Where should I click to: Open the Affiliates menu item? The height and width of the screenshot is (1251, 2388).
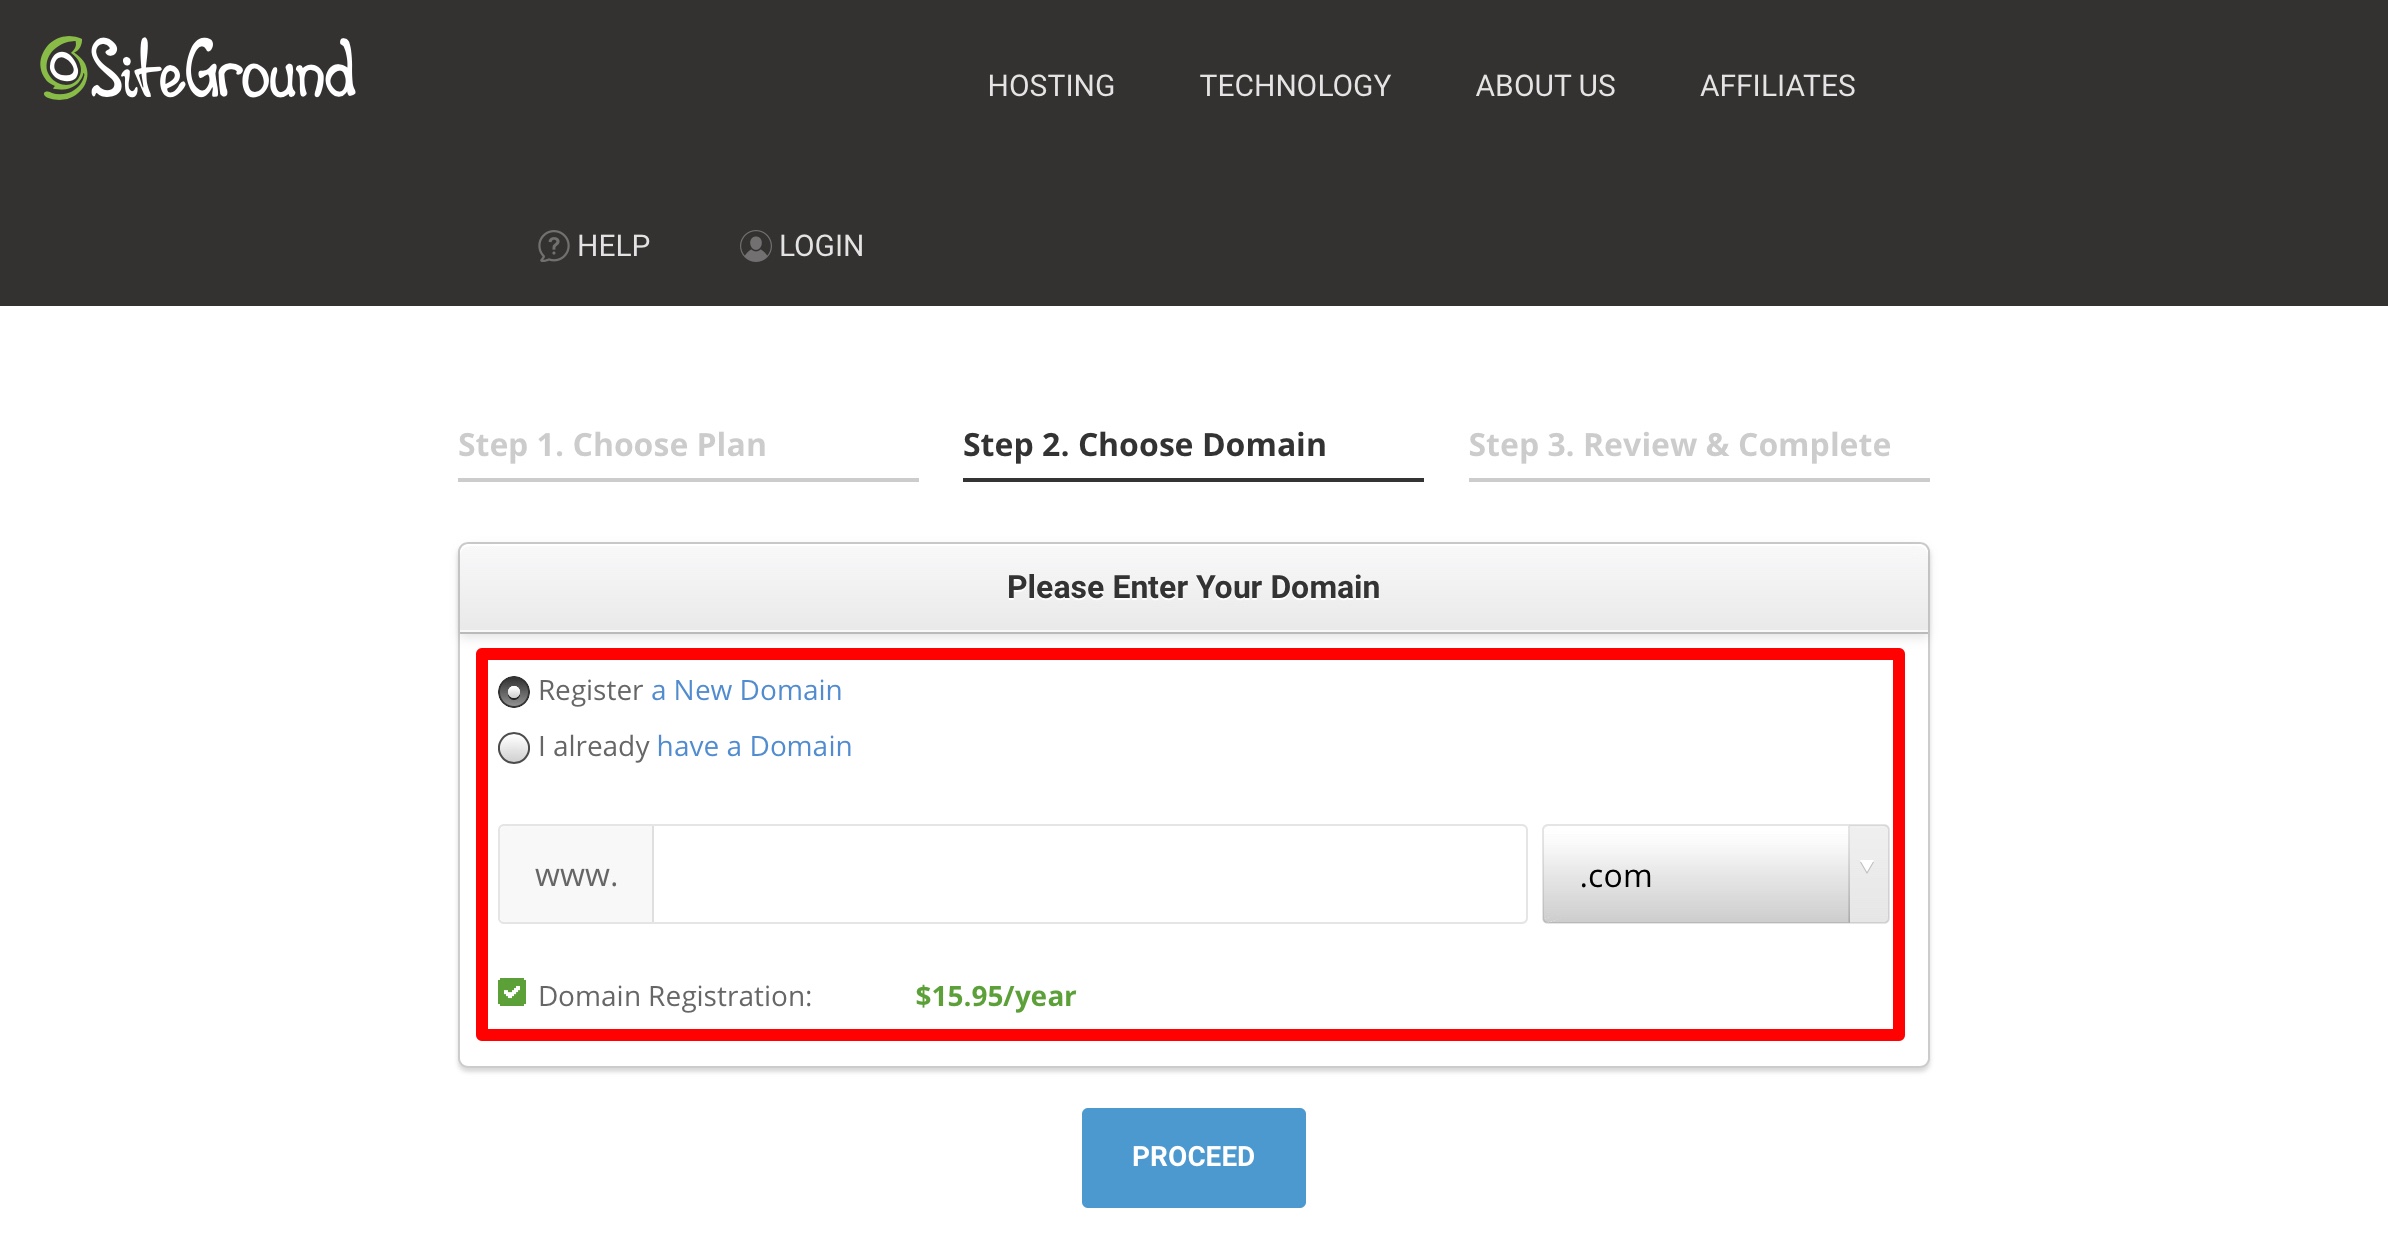tap(1777, 86)
